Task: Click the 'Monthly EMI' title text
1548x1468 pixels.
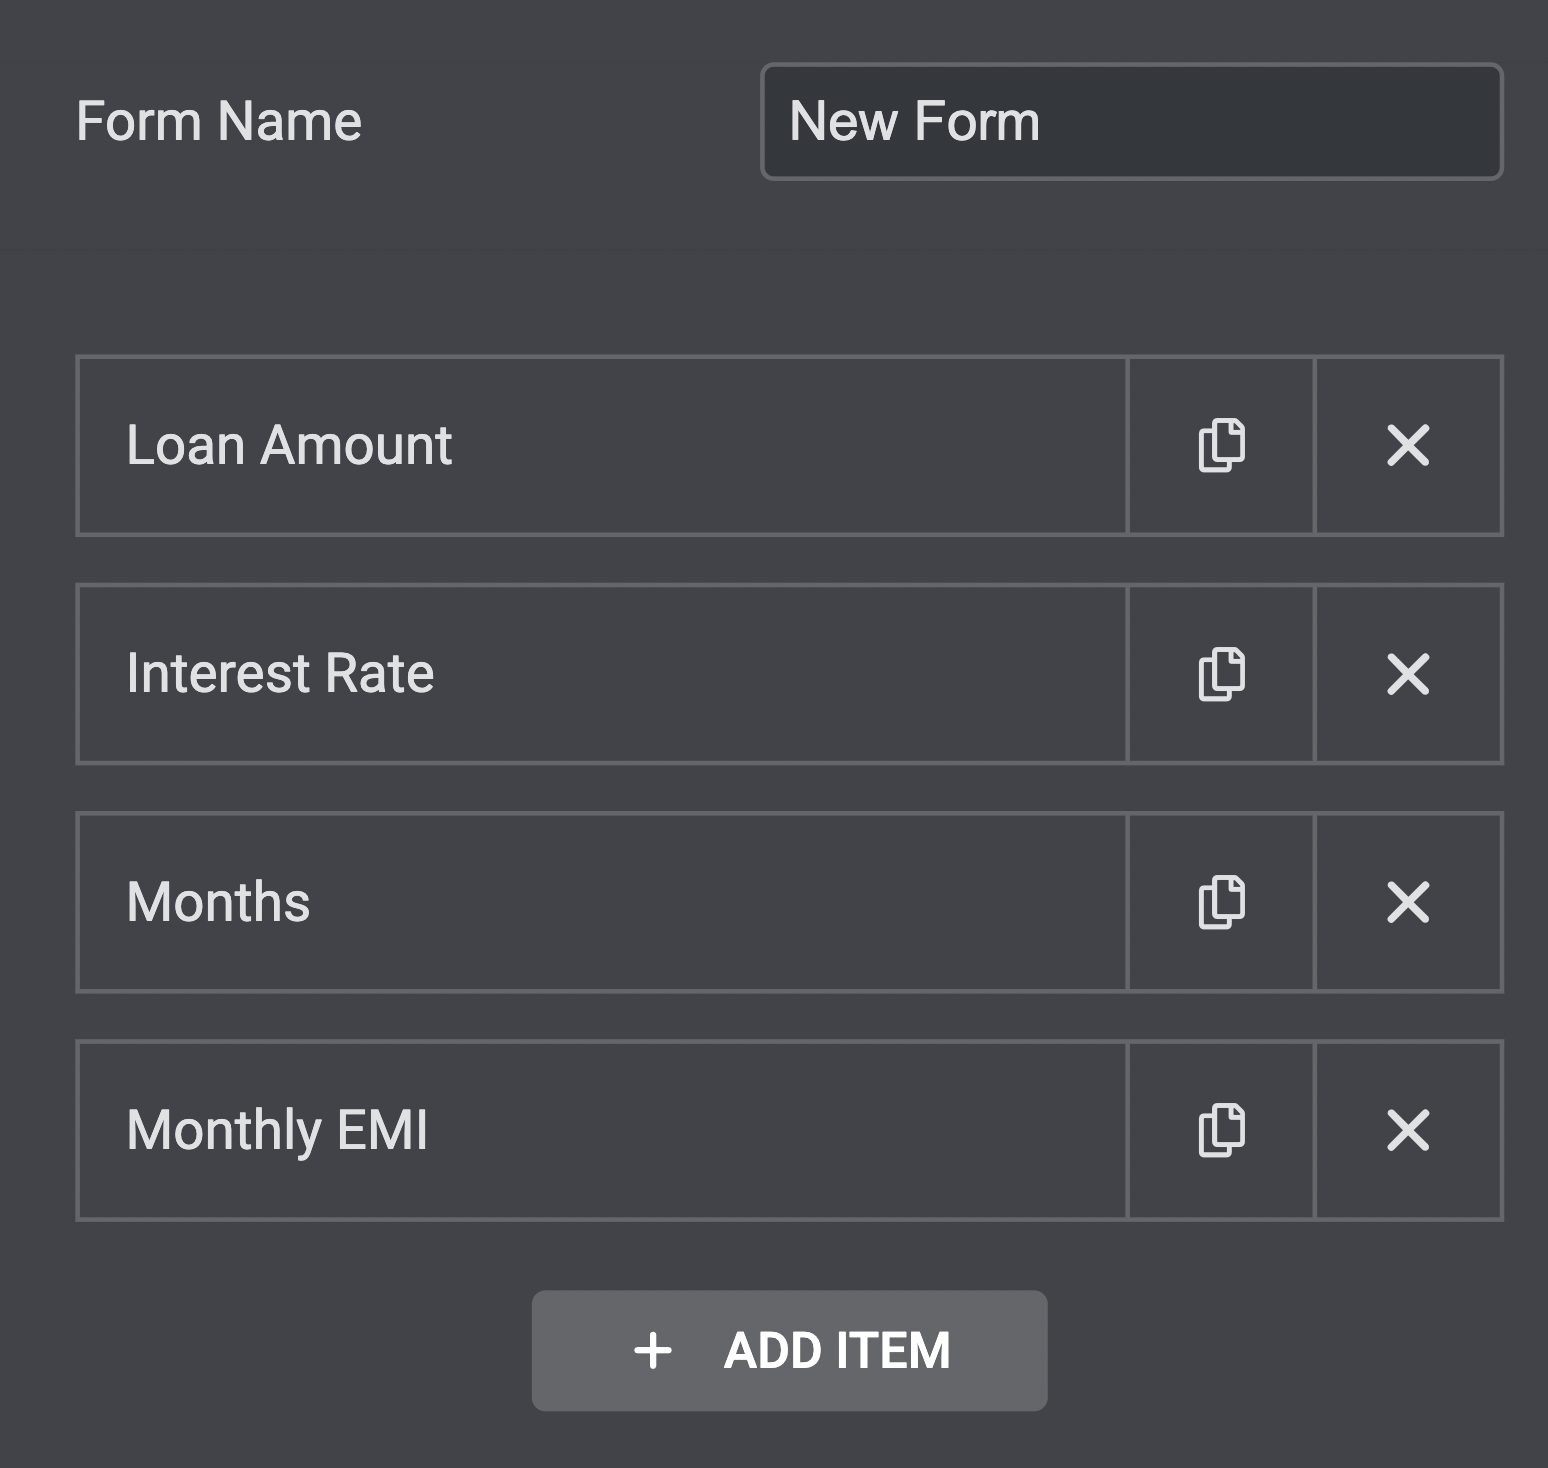Action: [x=277, y=1130]
